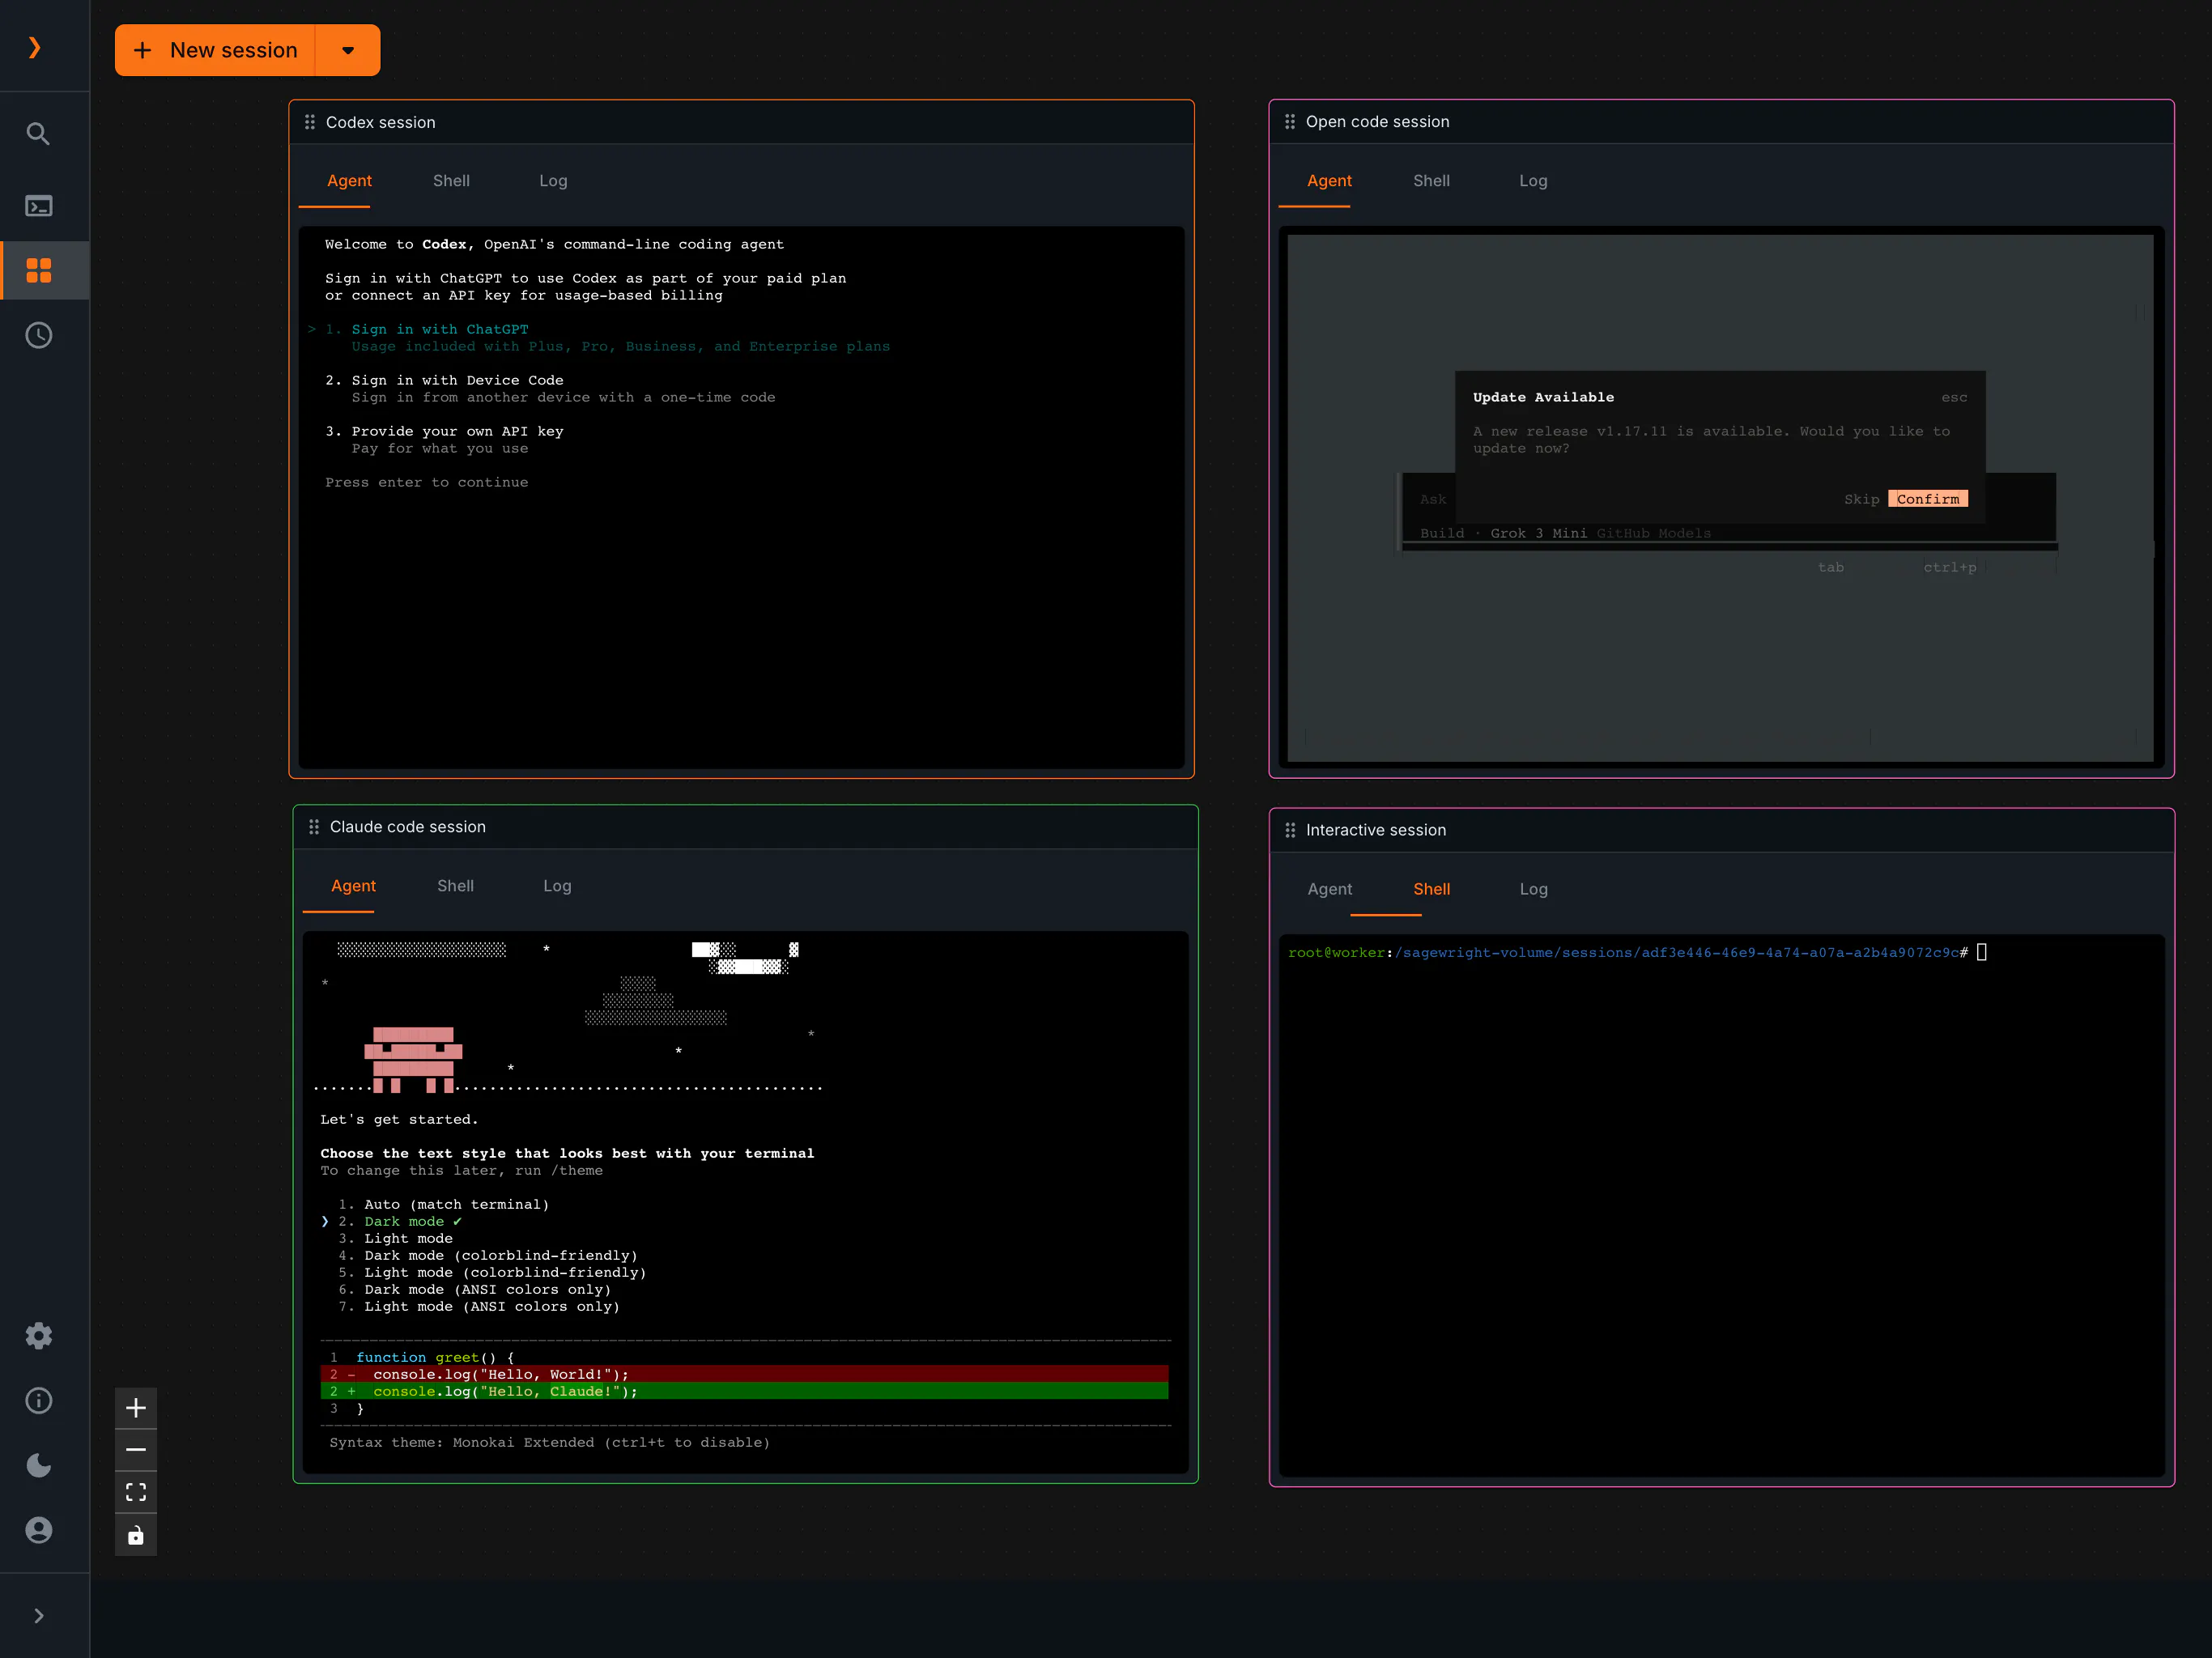Click the Claude code session title
Viewport: 2212px width, 1658px height.
point(407,827)
